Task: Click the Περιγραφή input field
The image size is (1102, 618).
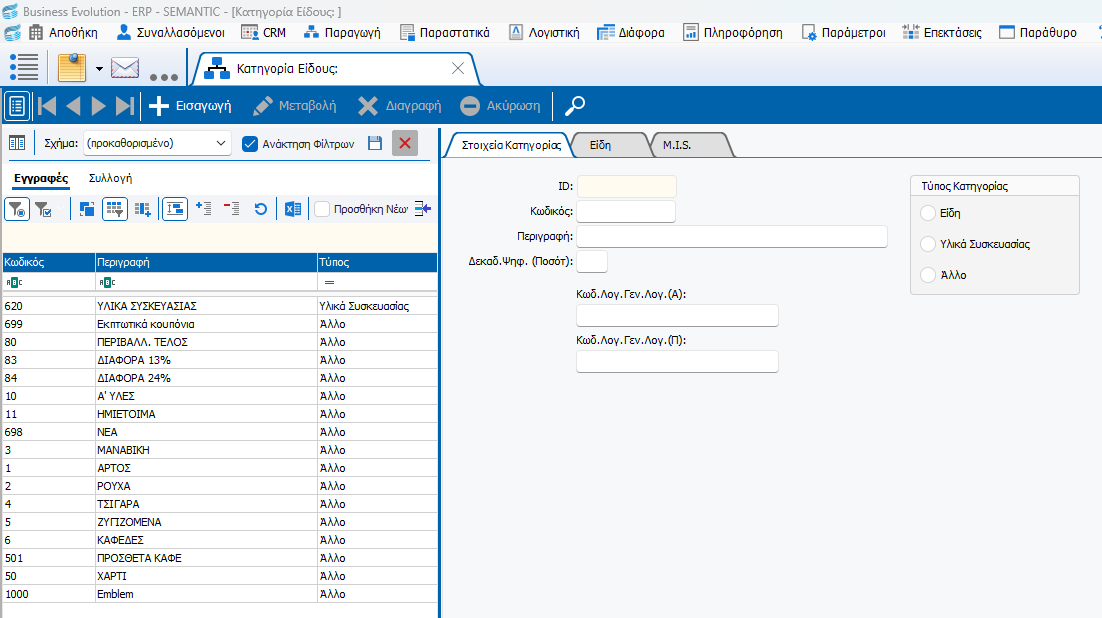Action: click(732, 236)
